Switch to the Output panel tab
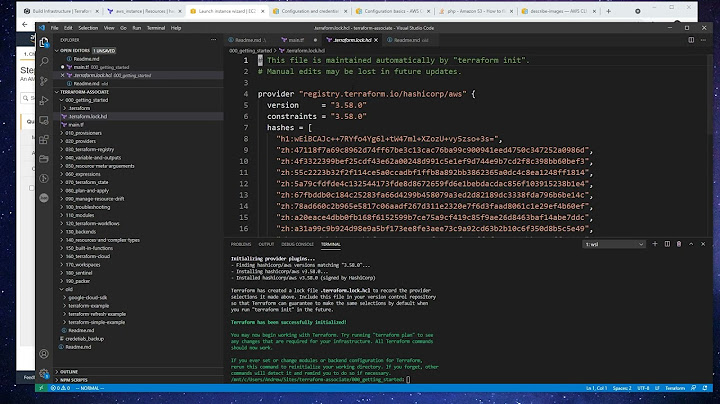720x404 pixels. 266,244
